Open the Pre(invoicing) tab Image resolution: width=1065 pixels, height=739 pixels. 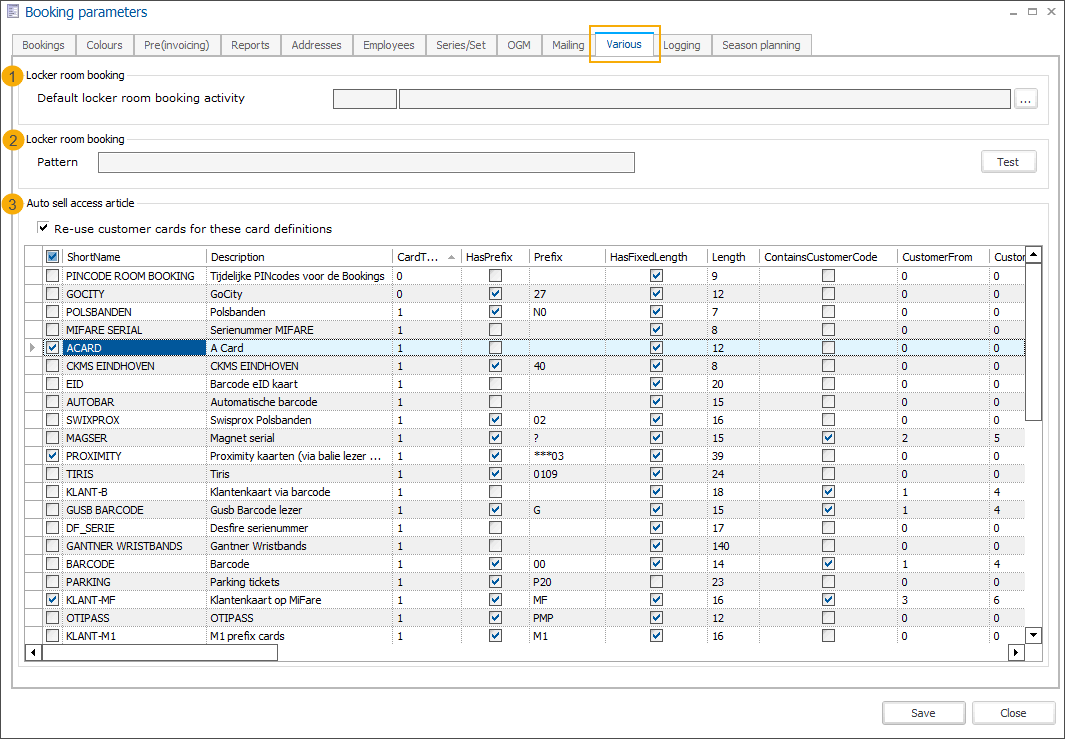coord(177,45)
